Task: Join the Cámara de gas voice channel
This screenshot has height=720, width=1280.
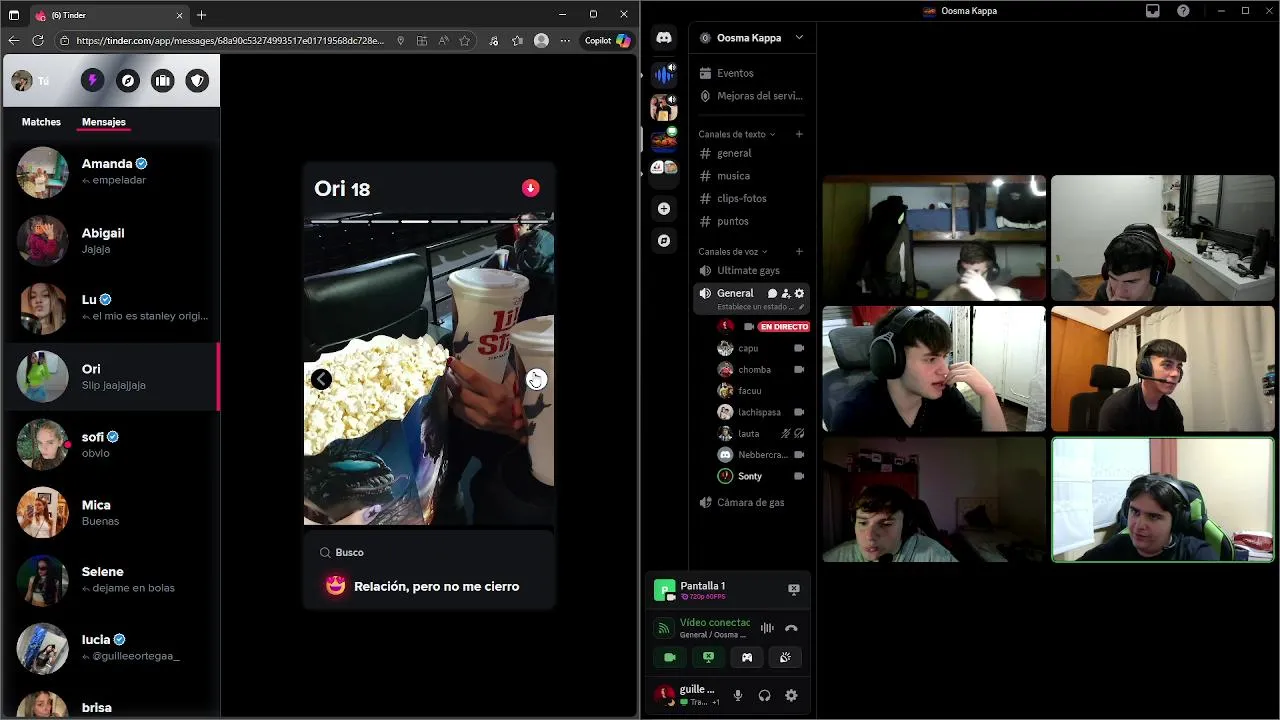Action: click(x=751, y=502)
